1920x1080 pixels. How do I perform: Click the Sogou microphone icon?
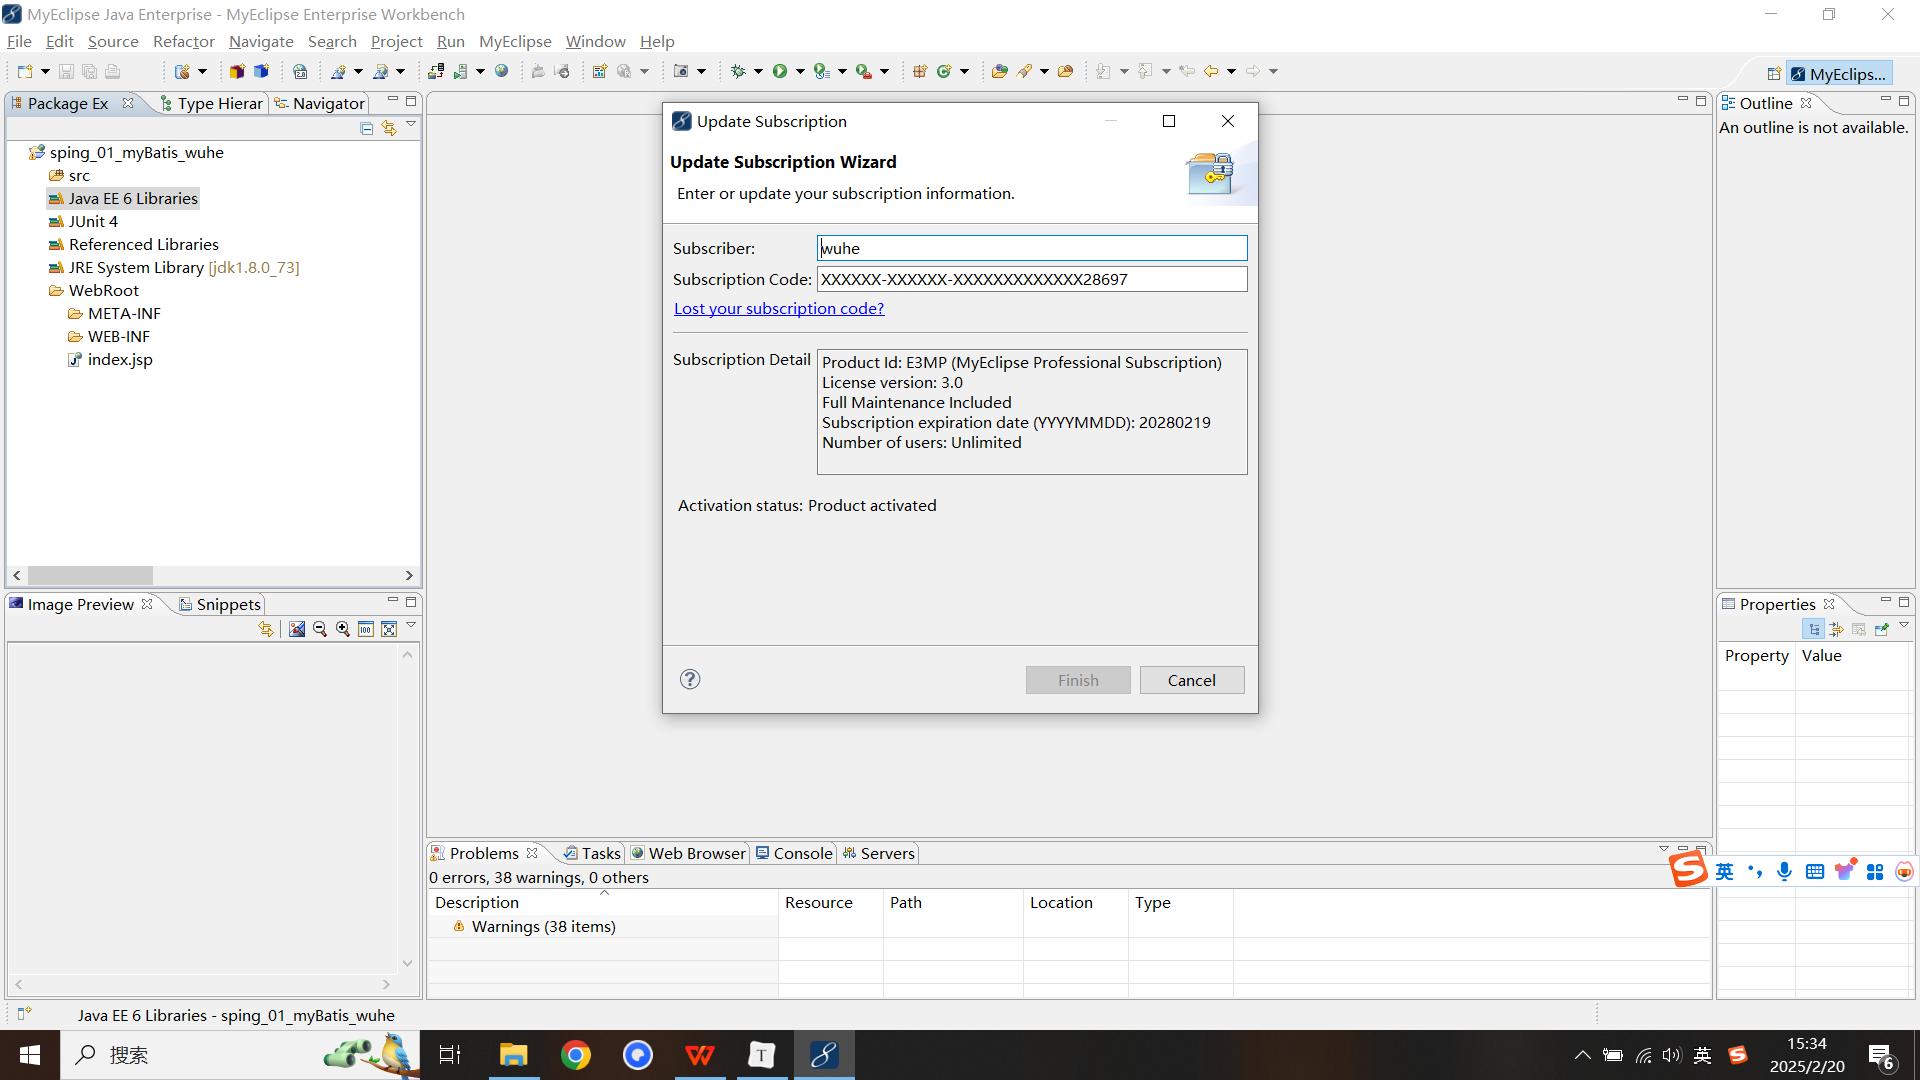tap(1785, 872)
